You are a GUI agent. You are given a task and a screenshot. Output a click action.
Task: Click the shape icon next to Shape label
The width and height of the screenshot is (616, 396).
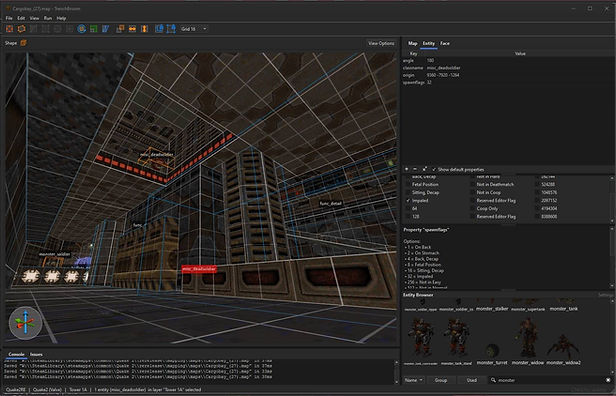click(x=24, y=43)
